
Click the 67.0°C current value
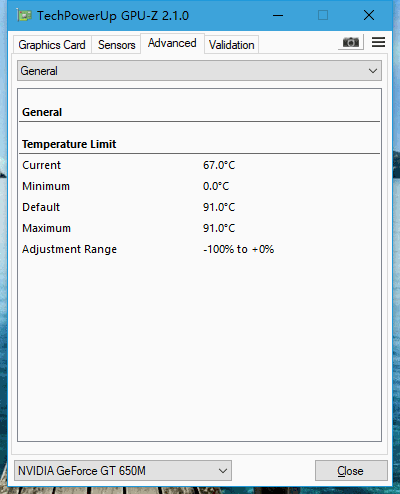(219, 165)
